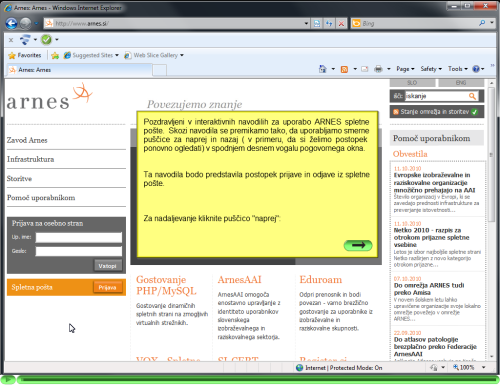The width and height of the screenshot is (500, 386).
Task: Go back with the browser Back arrow
Action: coord(12,23)
